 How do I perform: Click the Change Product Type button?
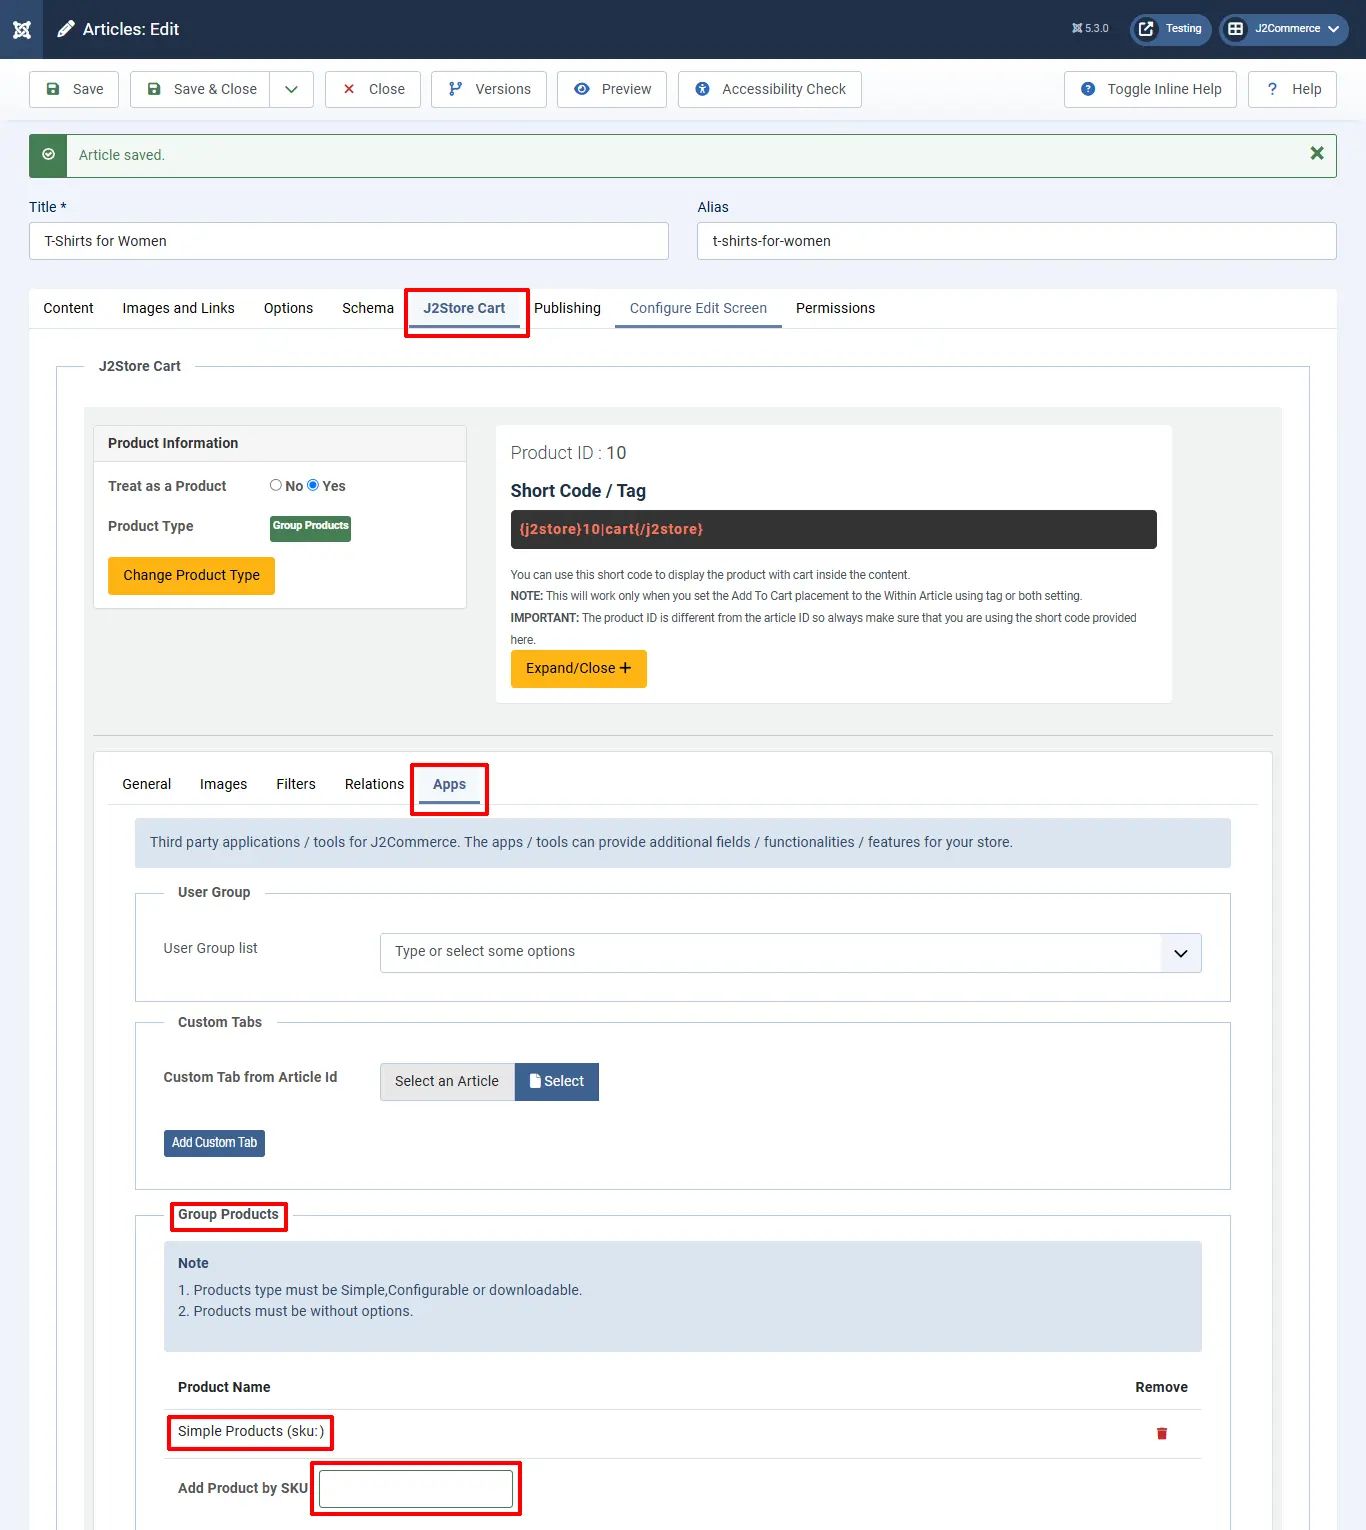tap(191, 575)
